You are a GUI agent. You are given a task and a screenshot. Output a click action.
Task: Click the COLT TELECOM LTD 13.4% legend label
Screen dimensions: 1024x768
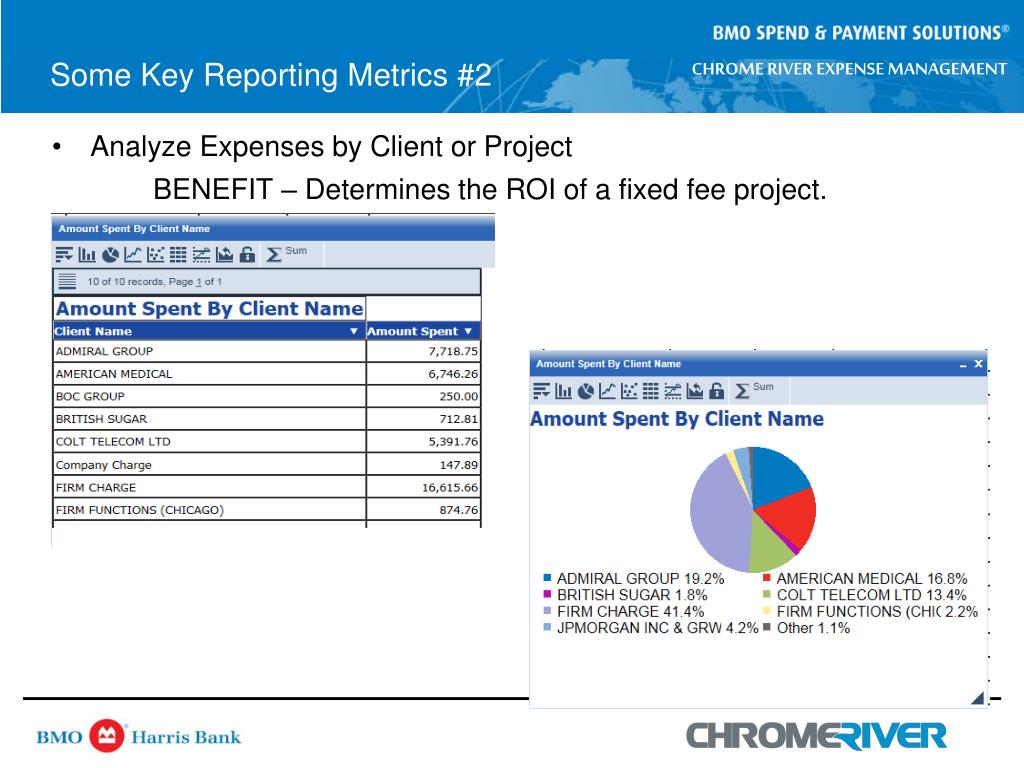(x=871, y=595)
